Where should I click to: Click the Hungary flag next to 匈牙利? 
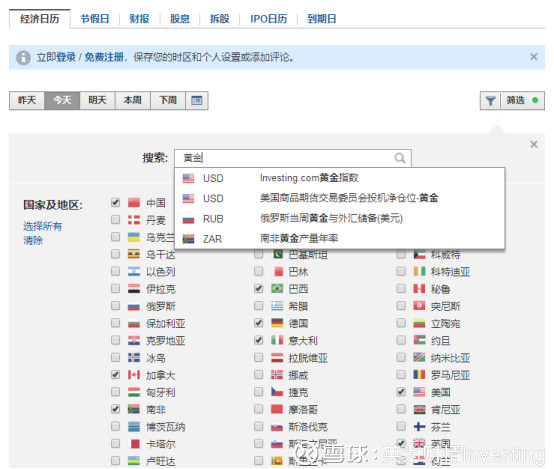(x=134, y=392)
